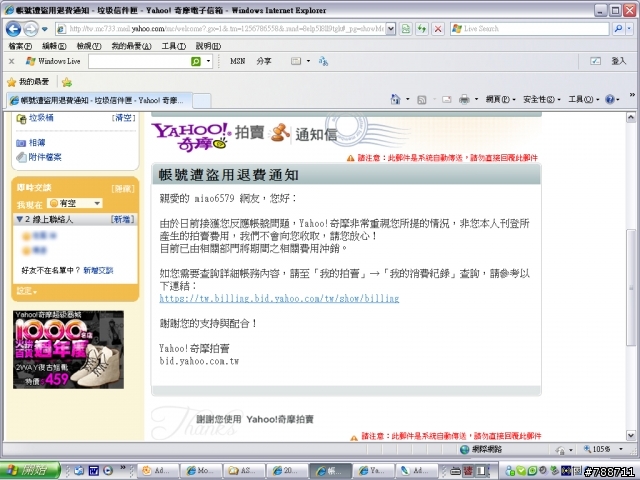The width and height of the screenshot is (640, 480).
Task: Click the blue Help icon
Action: tap(610, 99)
